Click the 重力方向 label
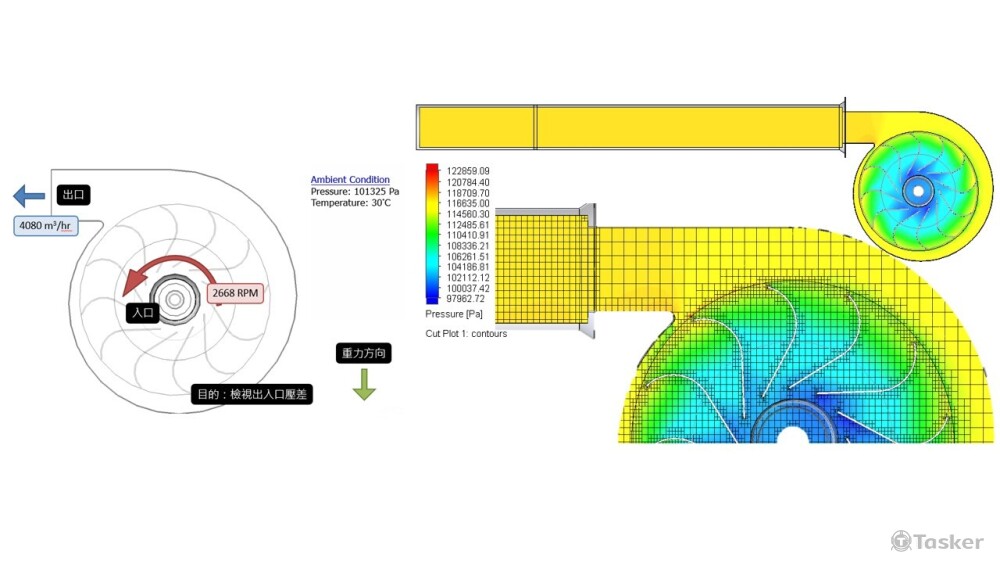 click(x=362, y=353)
